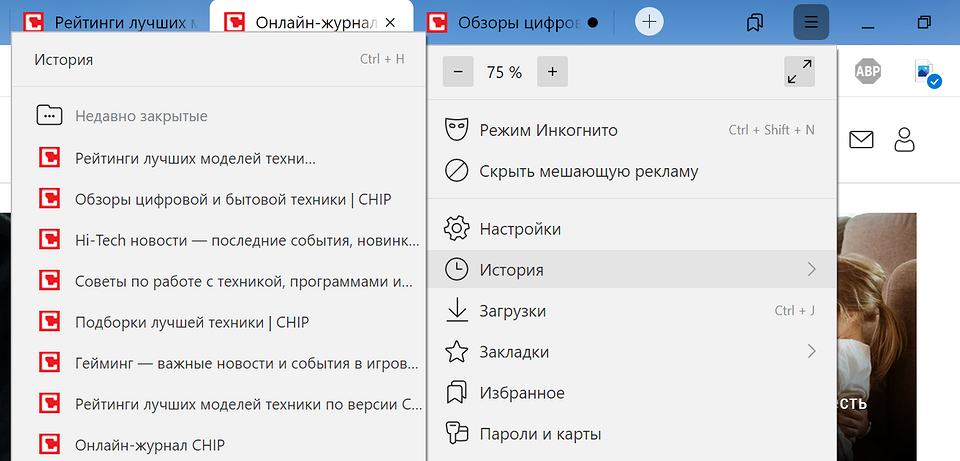This screenshot has width=960, height=461.
Task: Click the fullscreen expand arrows icon
Action: [799, 72]
